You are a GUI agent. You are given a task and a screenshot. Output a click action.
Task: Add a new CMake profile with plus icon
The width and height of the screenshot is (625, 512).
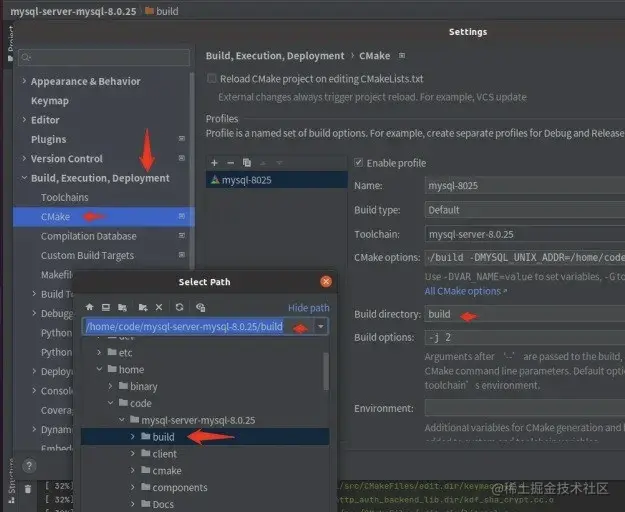(214, 163)
